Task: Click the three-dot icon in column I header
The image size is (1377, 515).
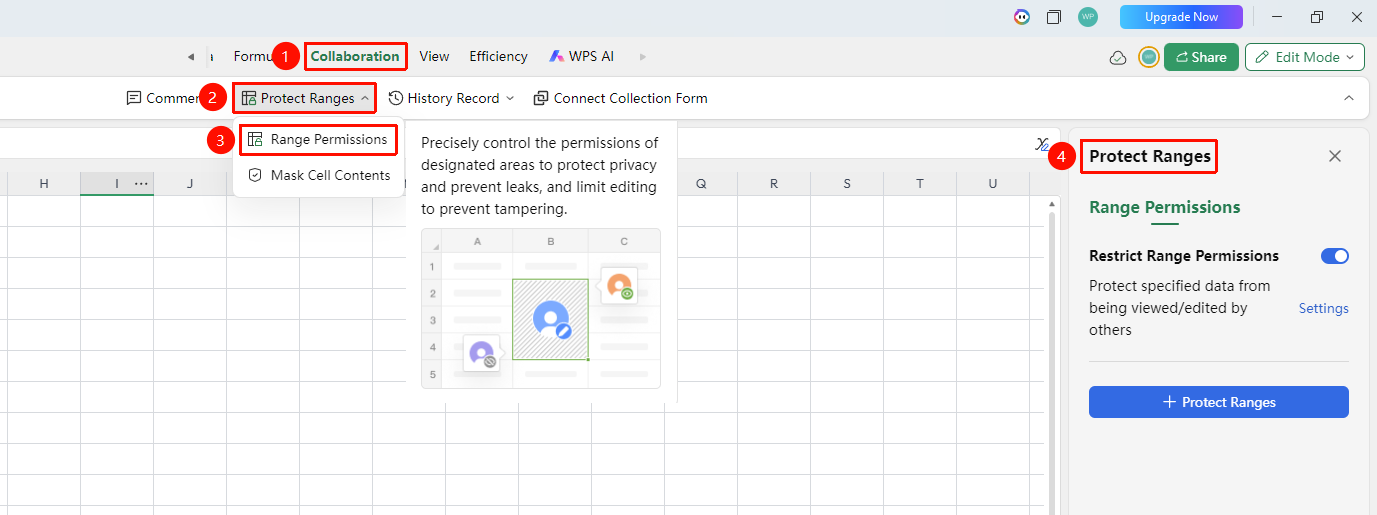Action: (x=141, y=183)
